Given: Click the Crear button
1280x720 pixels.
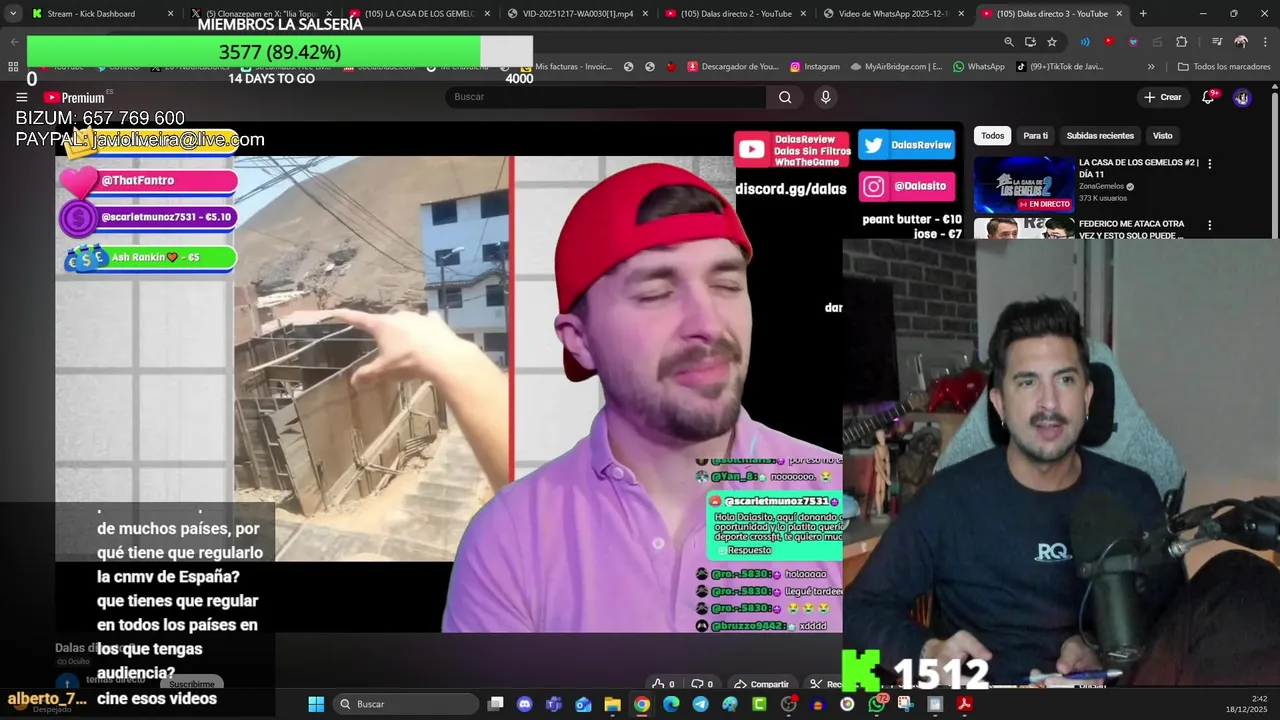Looking at the screenshot, I should (x=1163, y=97).
